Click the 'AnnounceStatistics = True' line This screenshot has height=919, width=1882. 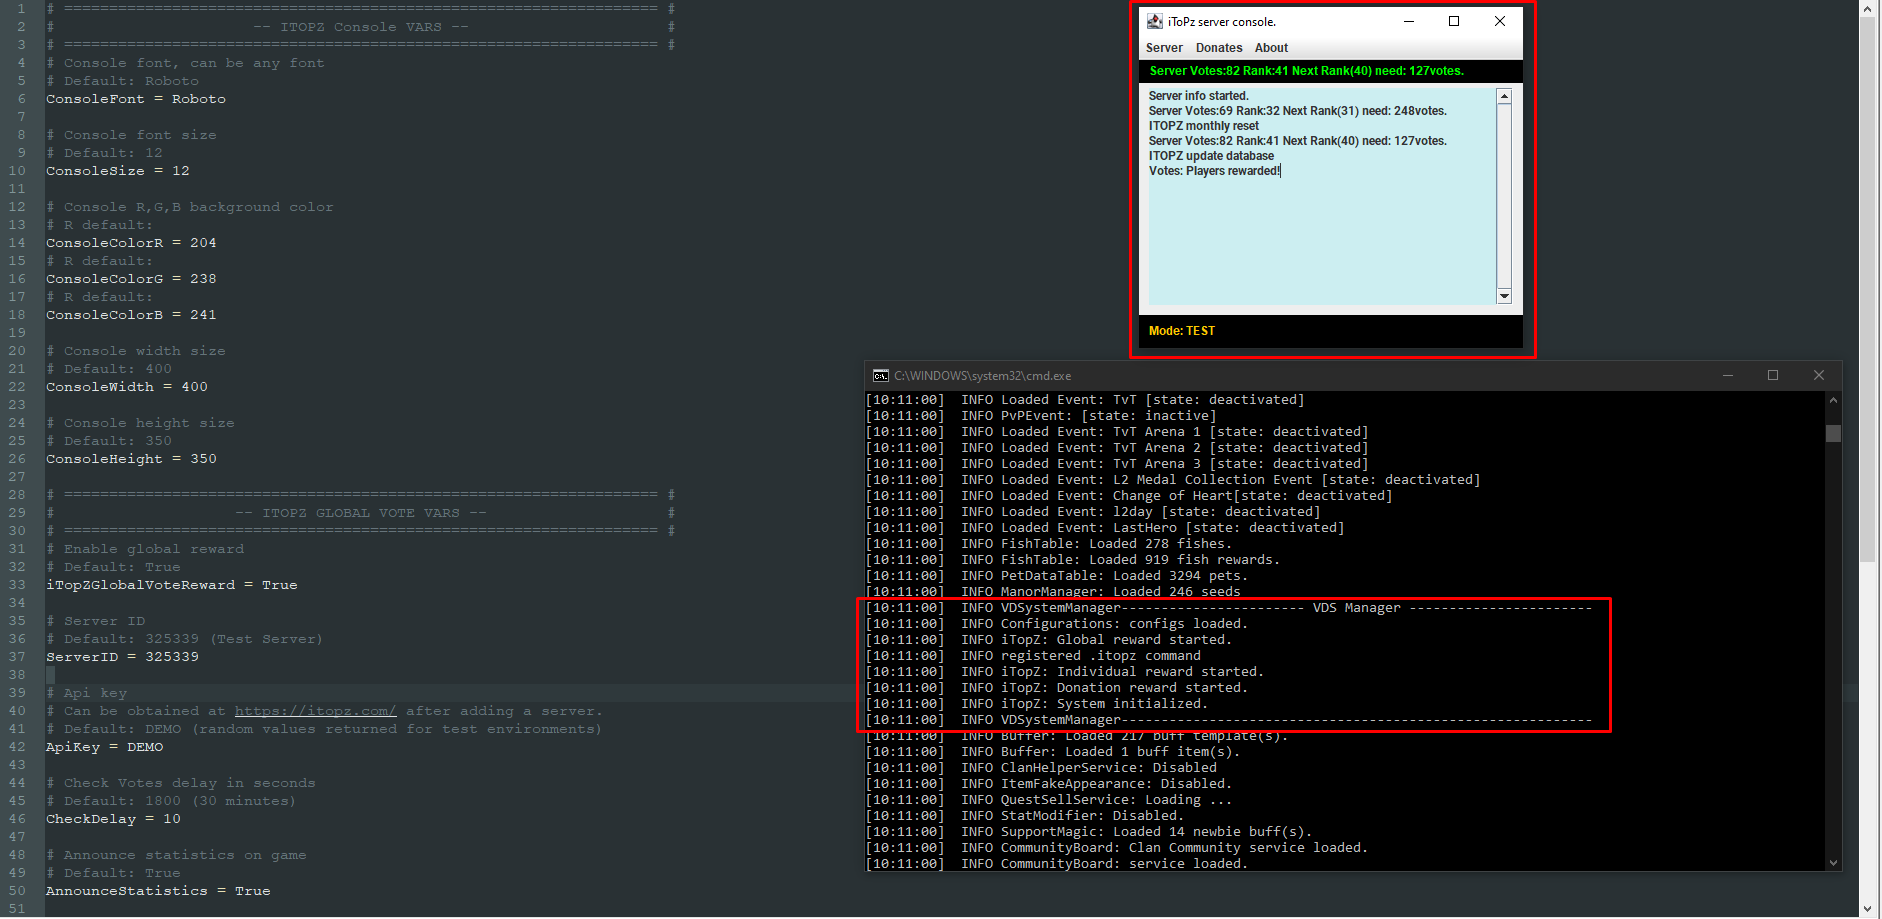158,891
